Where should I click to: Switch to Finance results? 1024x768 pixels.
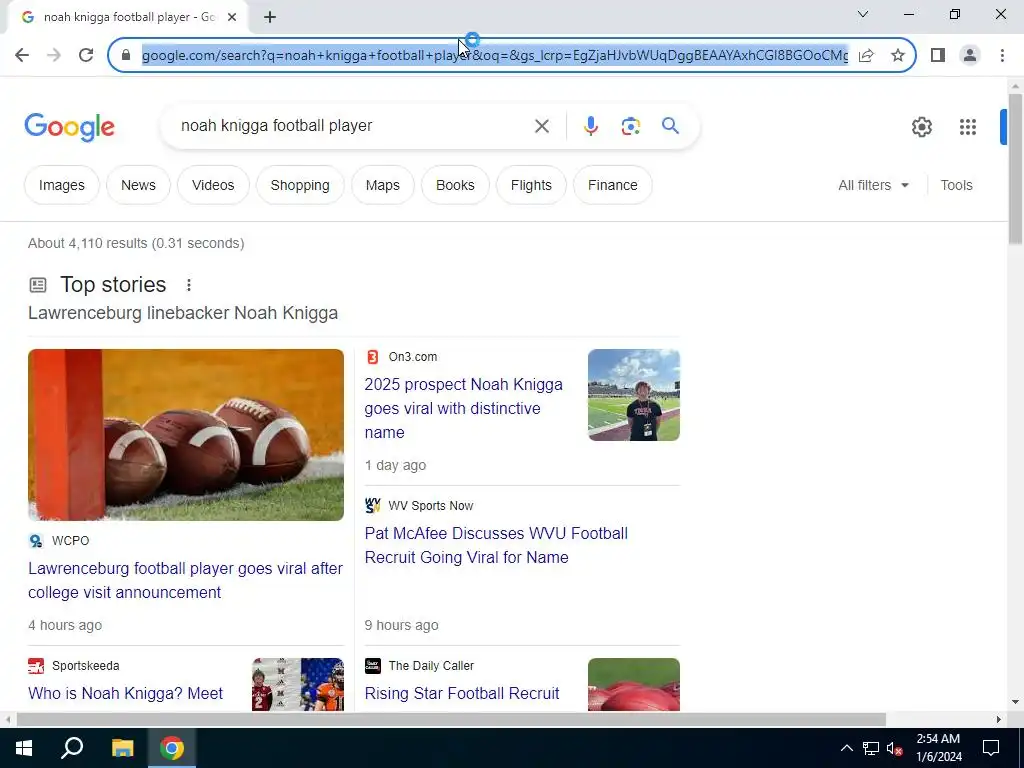pyautogui.click(x=613, y=185)
